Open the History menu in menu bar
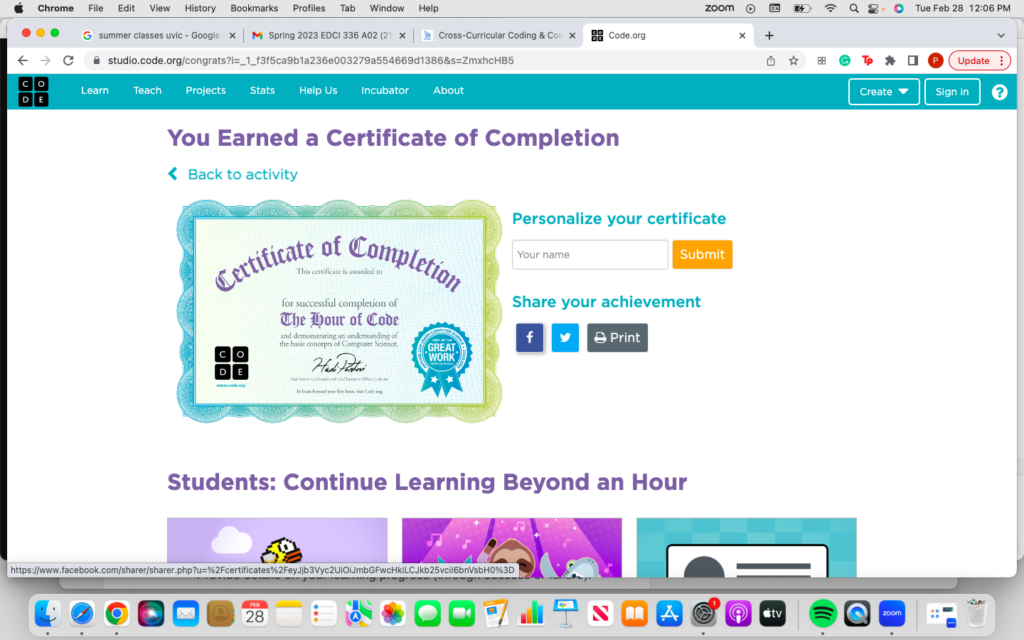1024x640 pixels. pyautogui.click(x=200, y=8)
